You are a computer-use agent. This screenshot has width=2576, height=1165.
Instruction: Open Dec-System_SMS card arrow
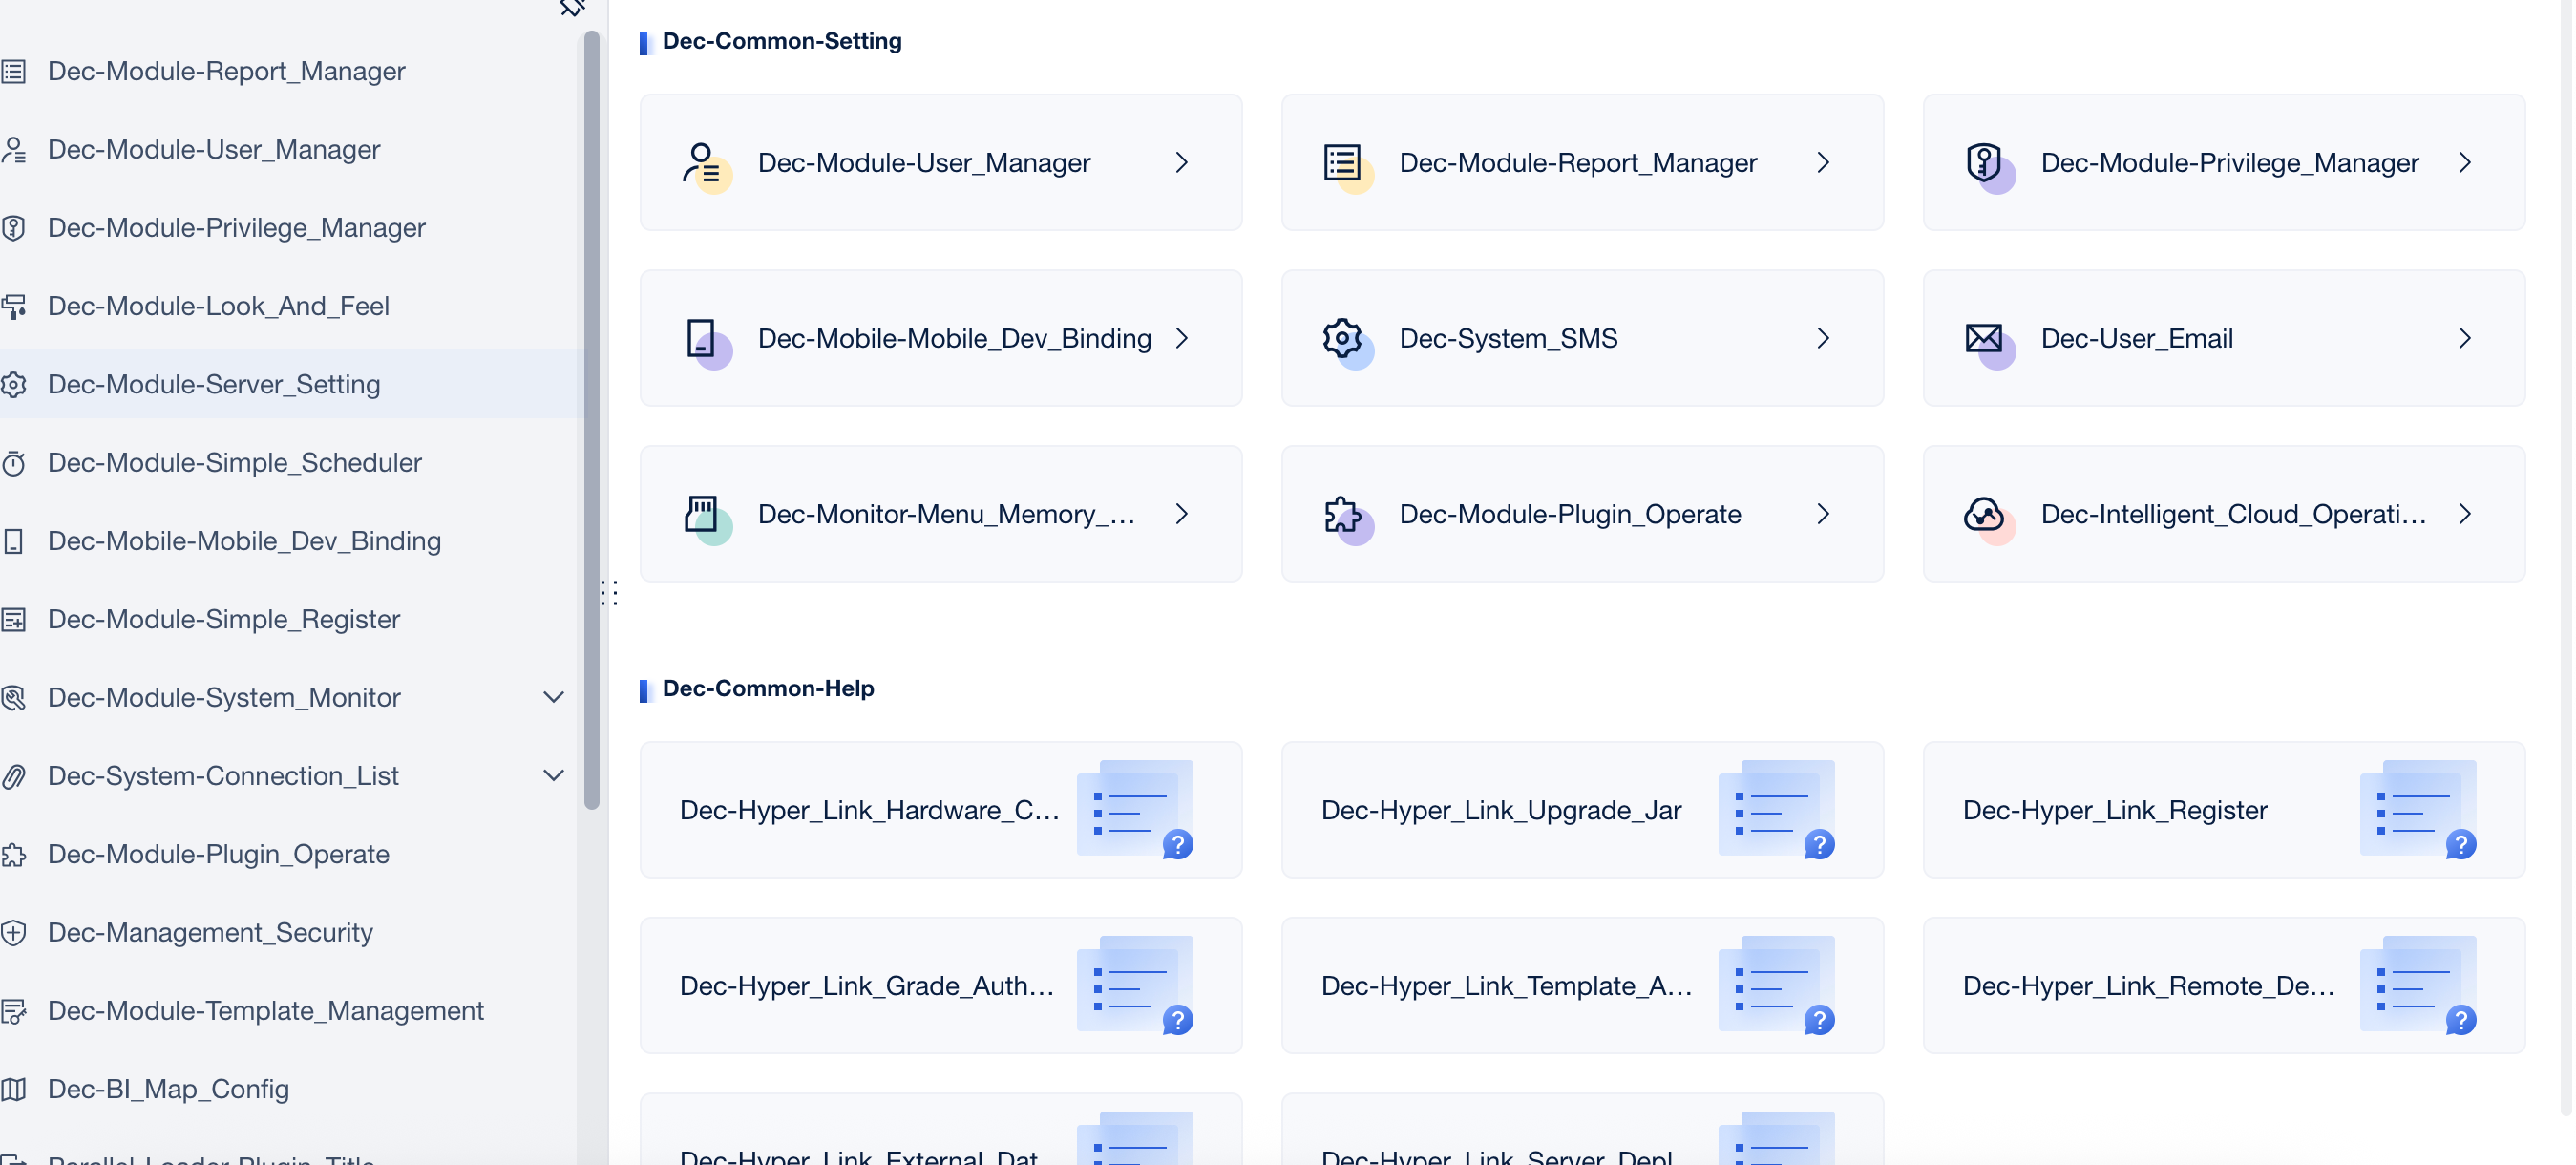pos(1823,338)
